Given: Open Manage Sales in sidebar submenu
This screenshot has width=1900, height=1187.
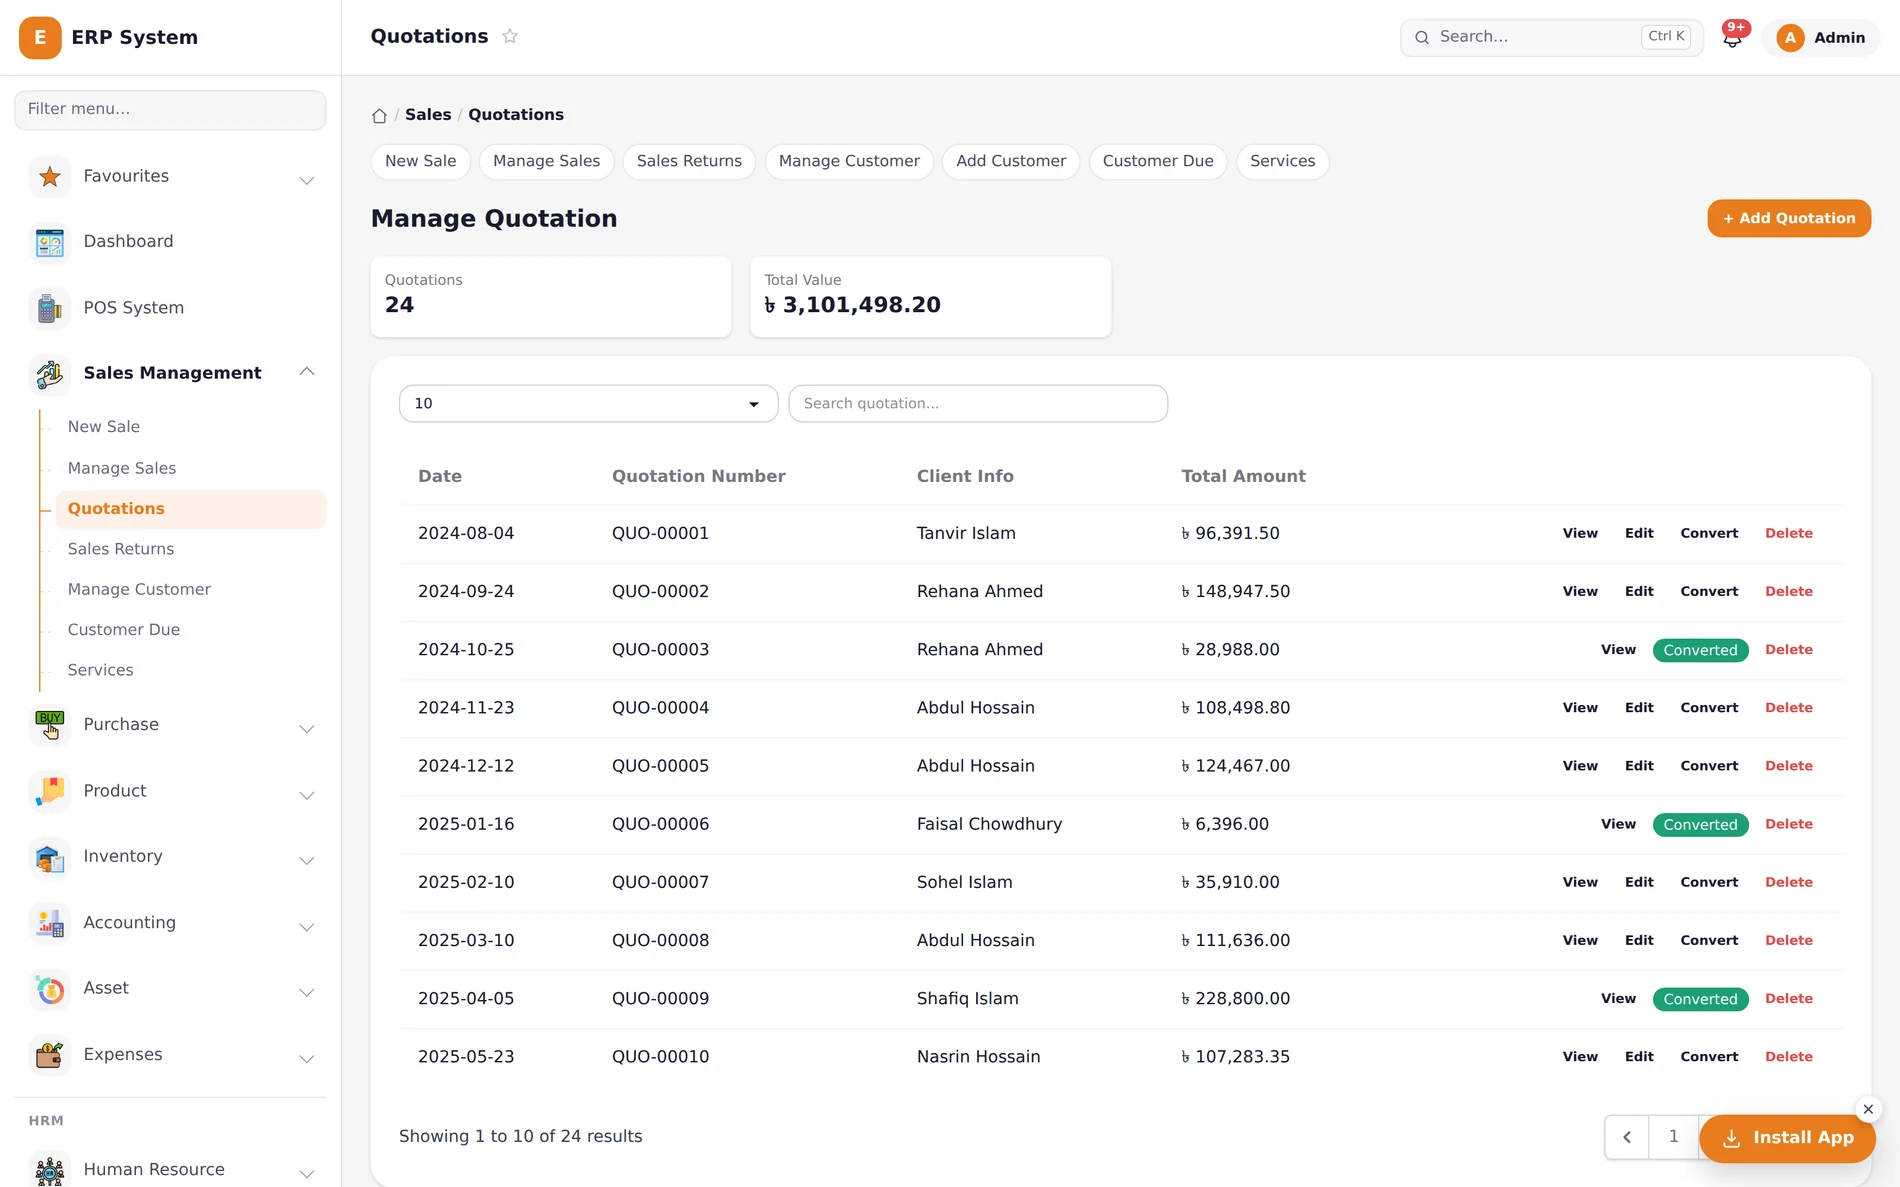Looking at the screenshot, I should (x=122, y=468).
